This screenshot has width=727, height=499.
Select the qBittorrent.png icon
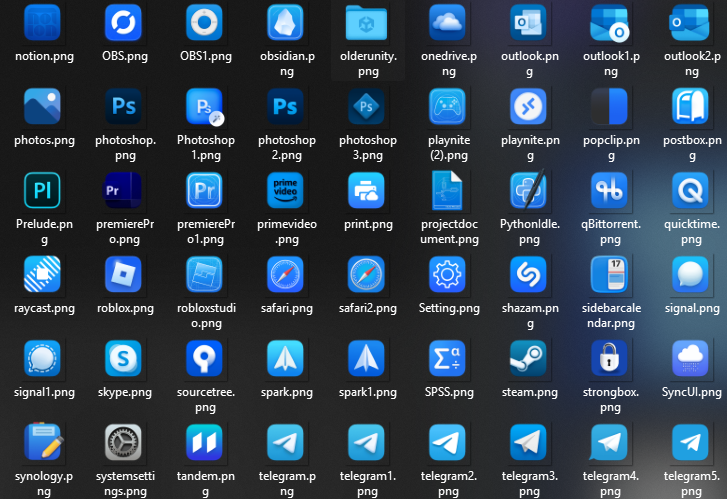(609, 190)
